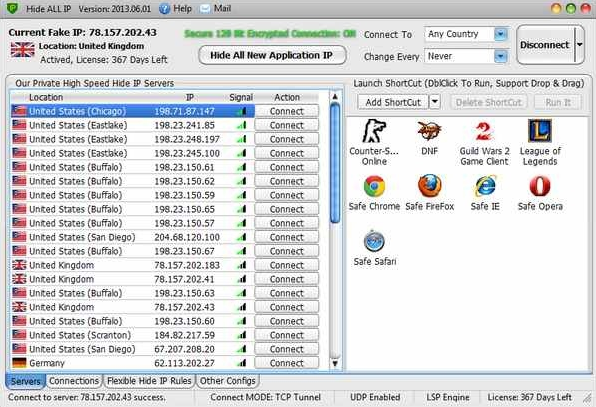This screenshot has width=596, height=407.
Task: Connect to the Germany server
Action: click(x=287, y=363)
